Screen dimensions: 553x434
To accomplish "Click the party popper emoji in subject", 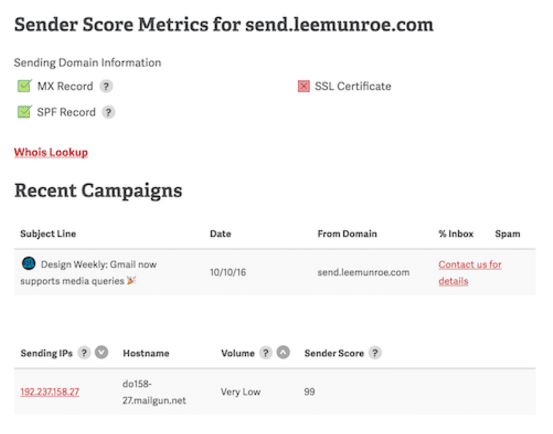I will (132, 280).
